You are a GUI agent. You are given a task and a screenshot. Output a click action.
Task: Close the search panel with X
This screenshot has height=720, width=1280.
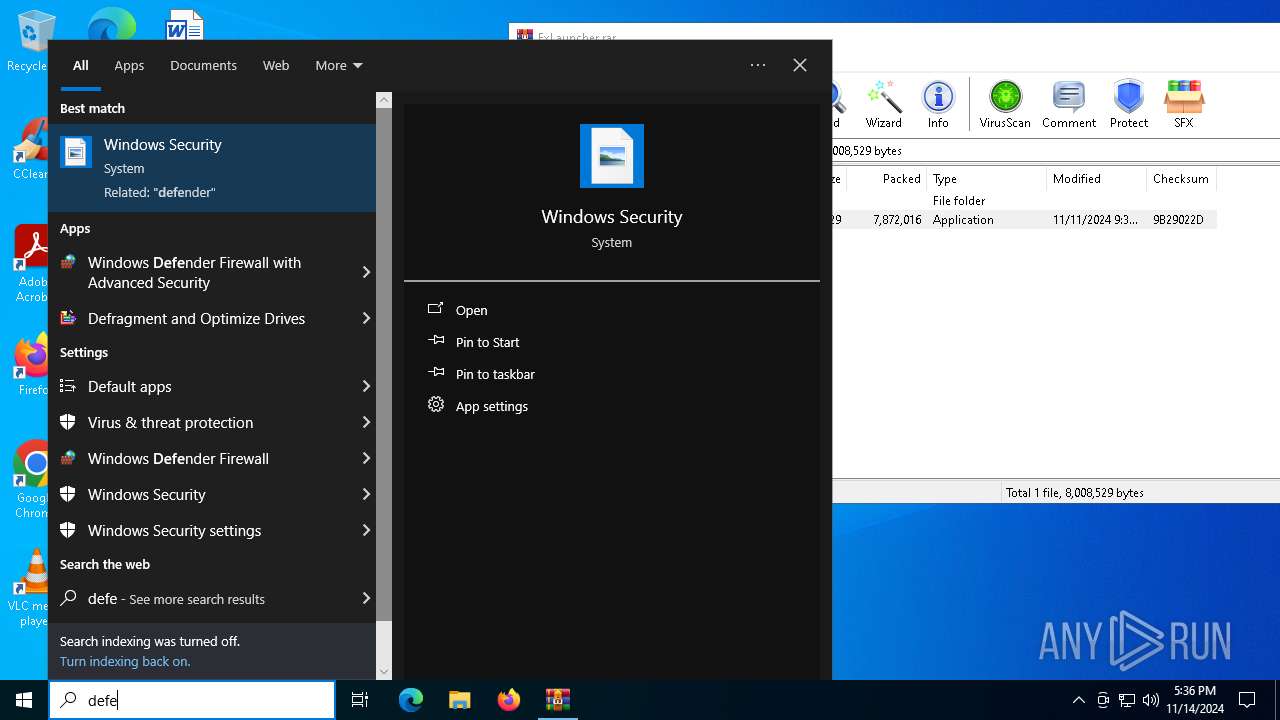(x=800, y=65)
